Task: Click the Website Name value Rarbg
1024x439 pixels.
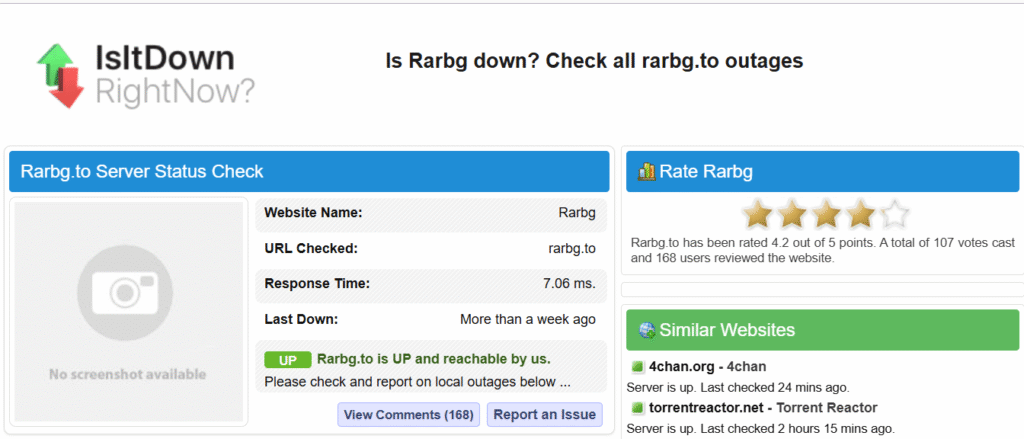Action: pos(577,213)
